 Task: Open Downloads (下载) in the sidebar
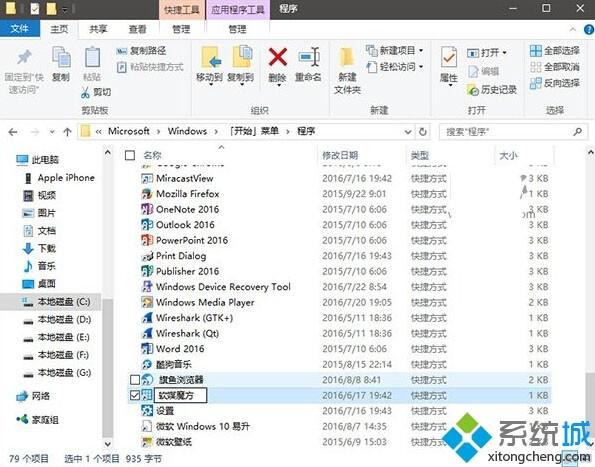coord(39,248)
